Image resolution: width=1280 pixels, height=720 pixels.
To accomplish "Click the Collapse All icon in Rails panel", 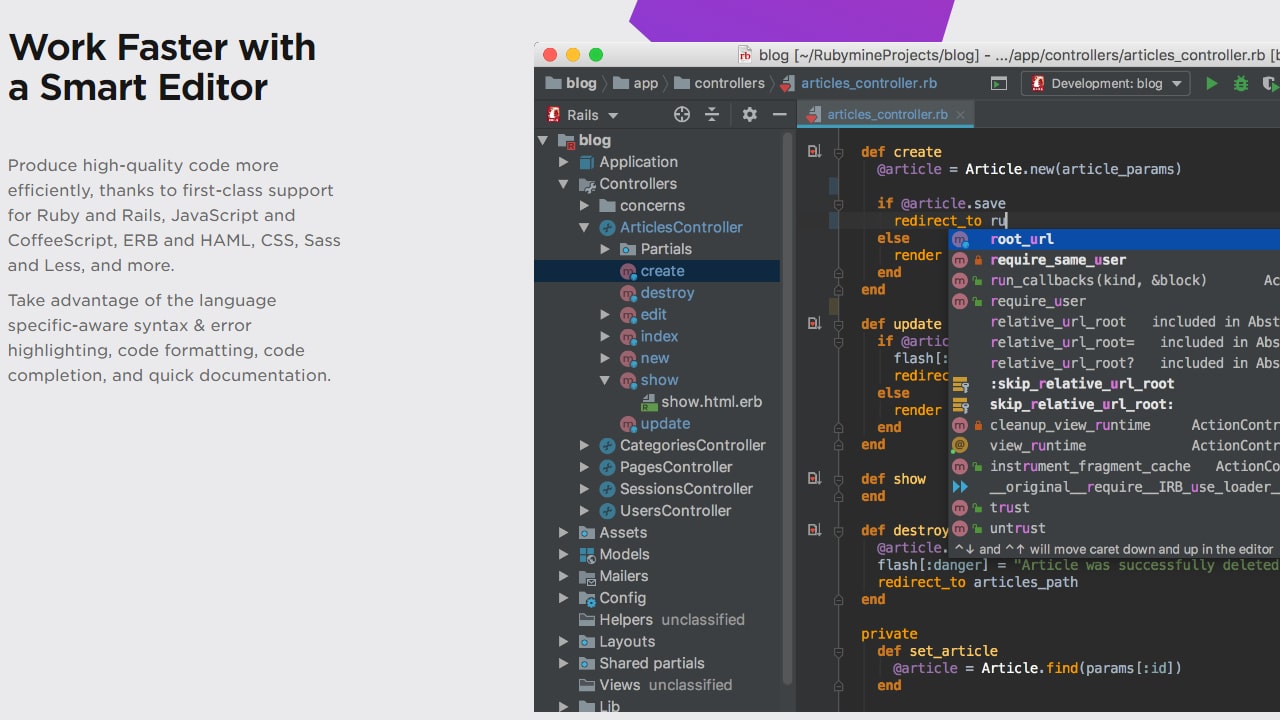I will point(712,115).
